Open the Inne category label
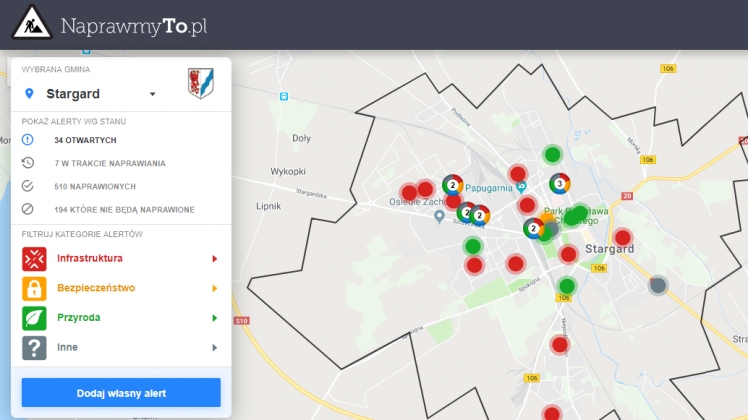 (67, 347)
